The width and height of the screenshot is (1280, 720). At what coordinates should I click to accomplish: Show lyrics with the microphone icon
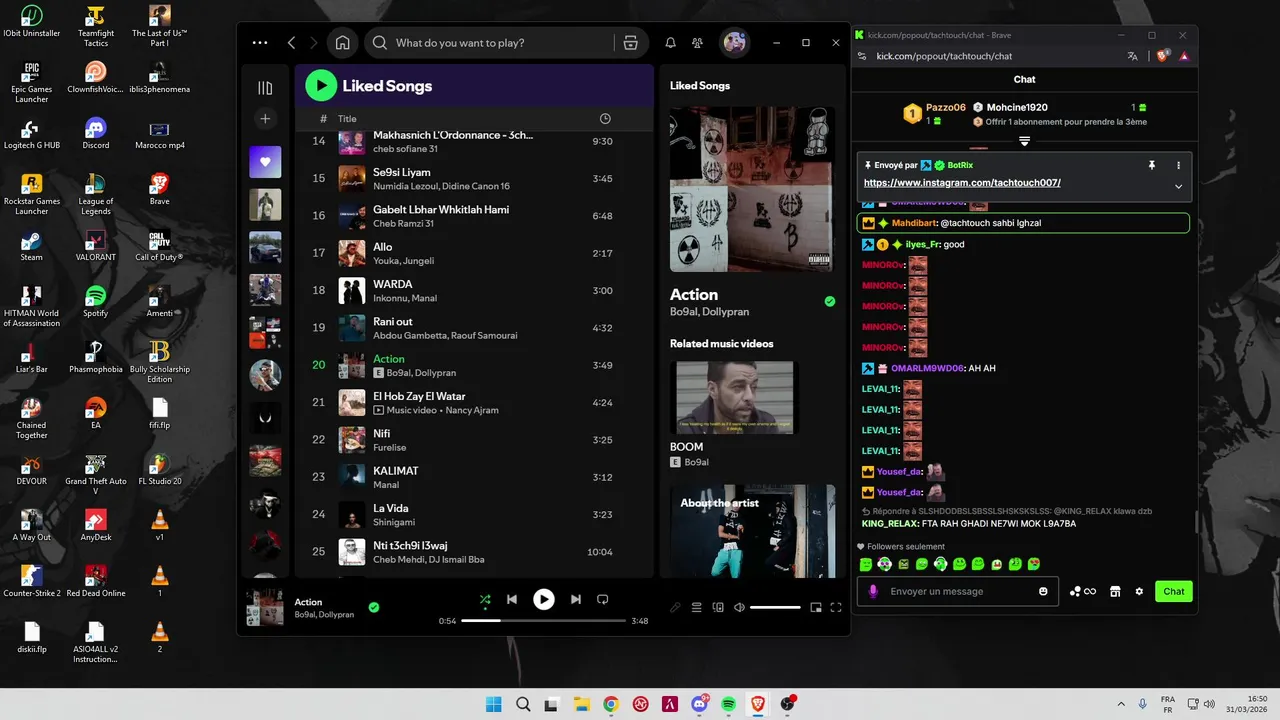pos(676,607)
